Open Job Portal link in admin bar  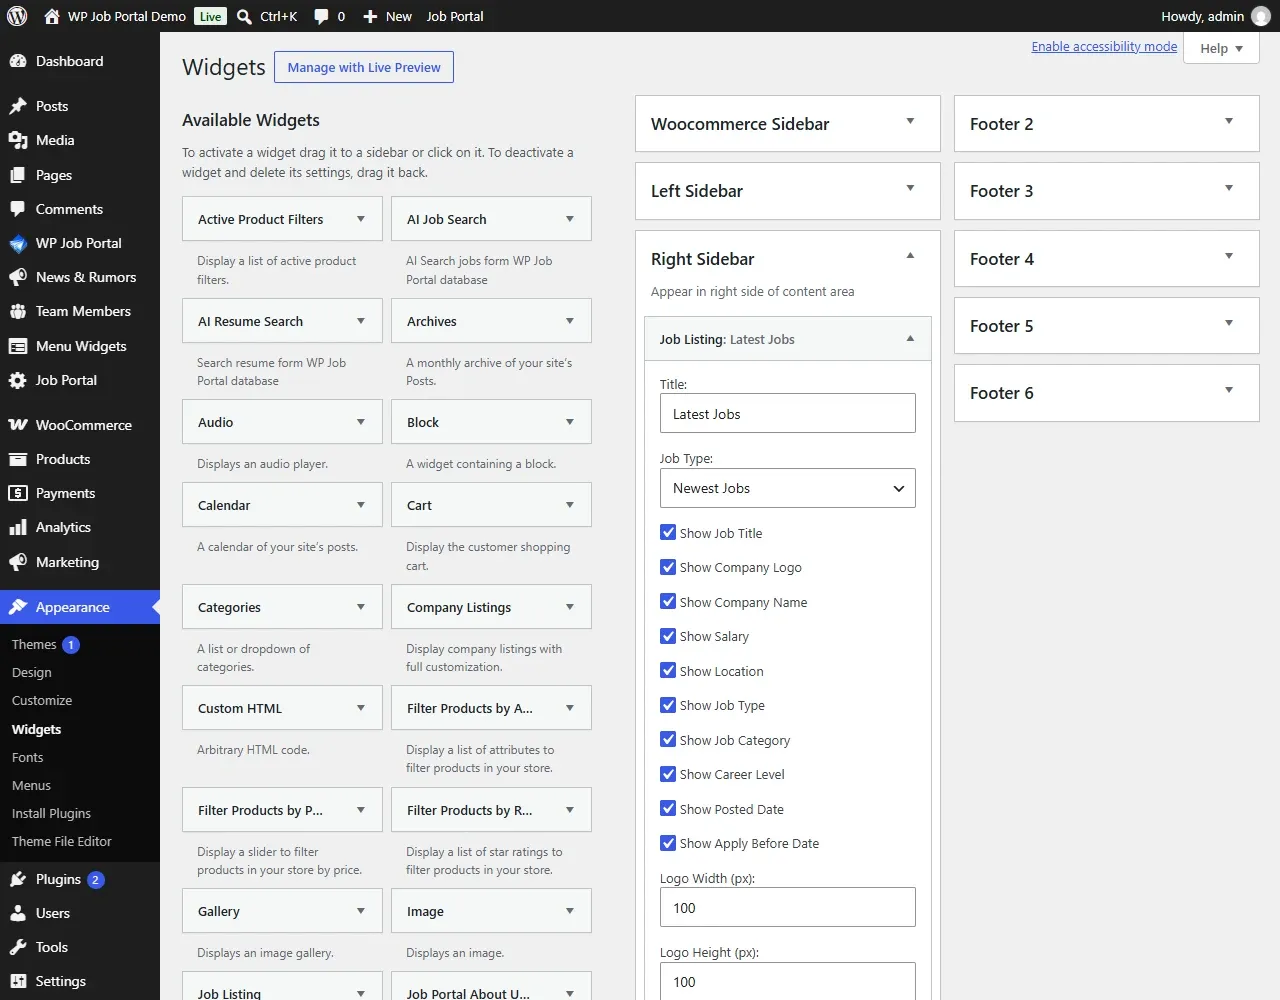[x=455, y=16]
